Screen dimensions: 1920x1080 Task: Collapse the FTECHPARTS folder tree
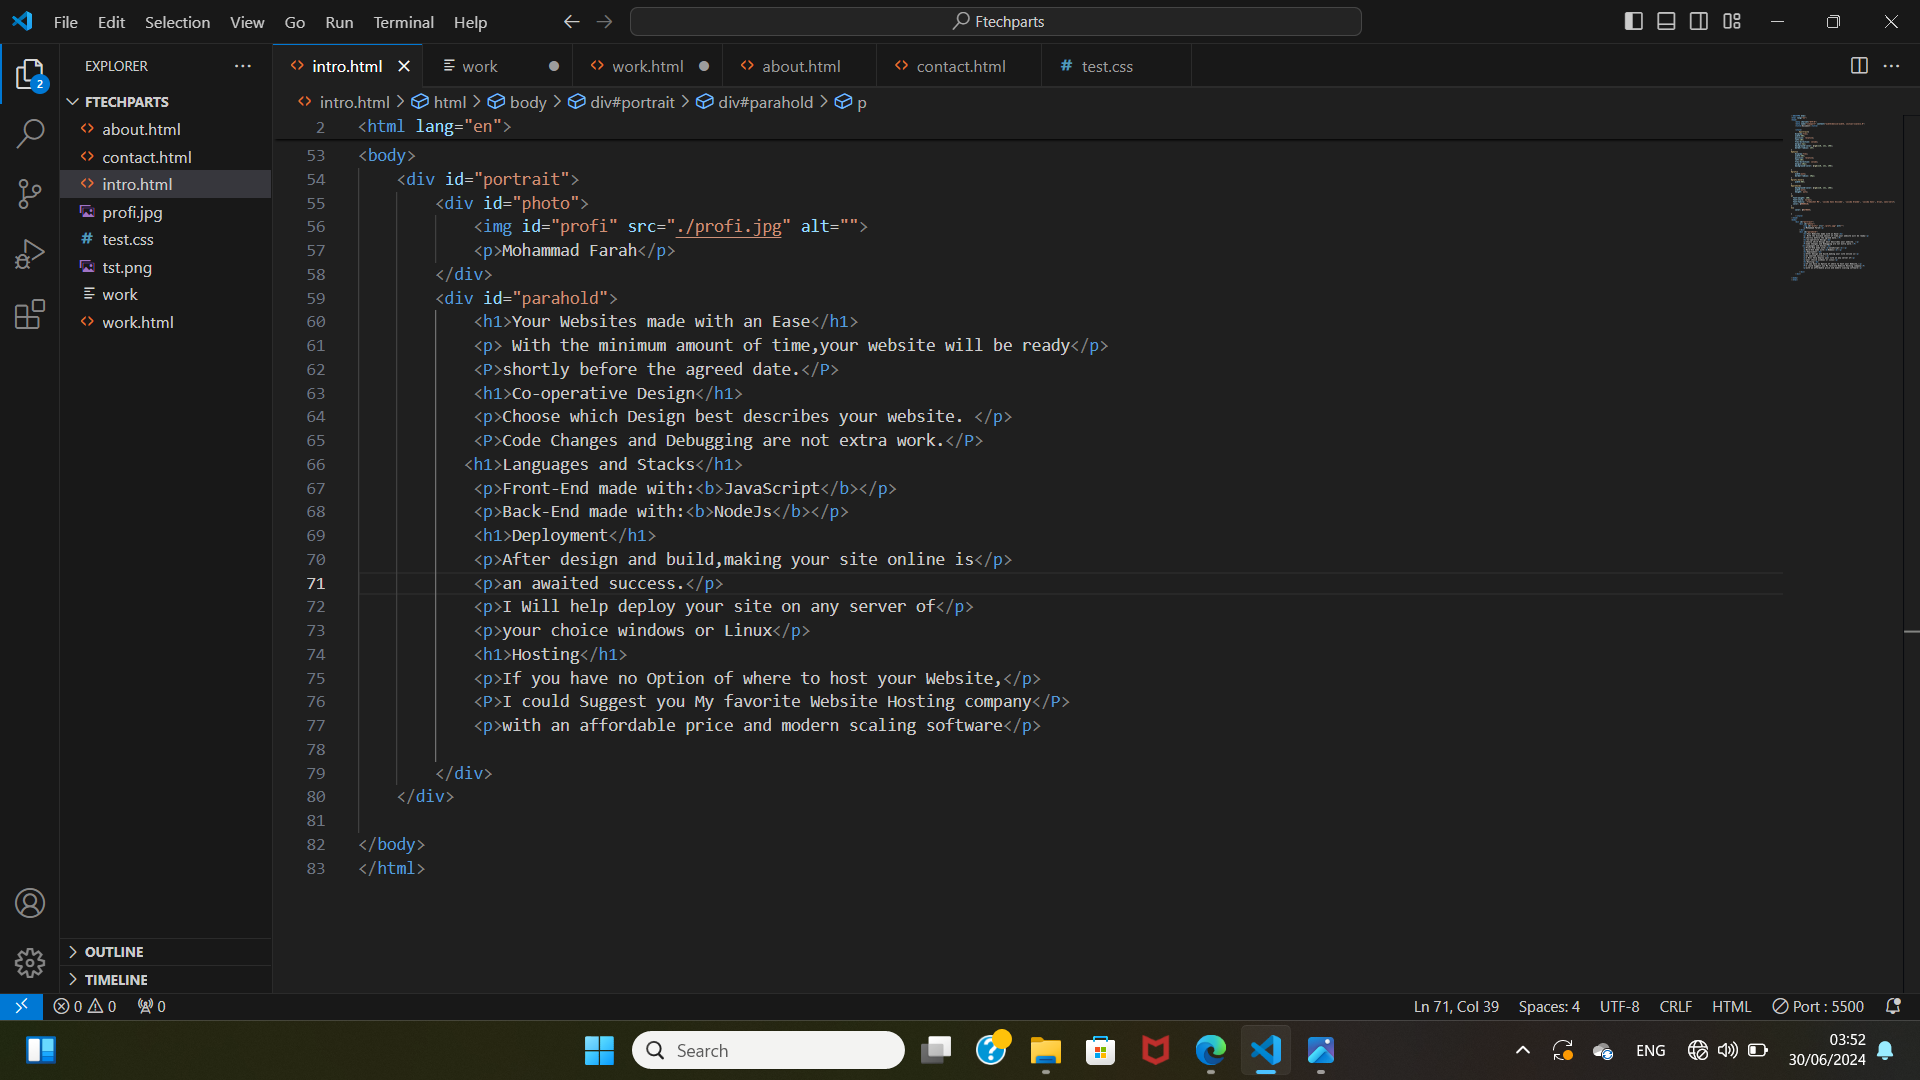pyautogui.click(x=126, y=102)
